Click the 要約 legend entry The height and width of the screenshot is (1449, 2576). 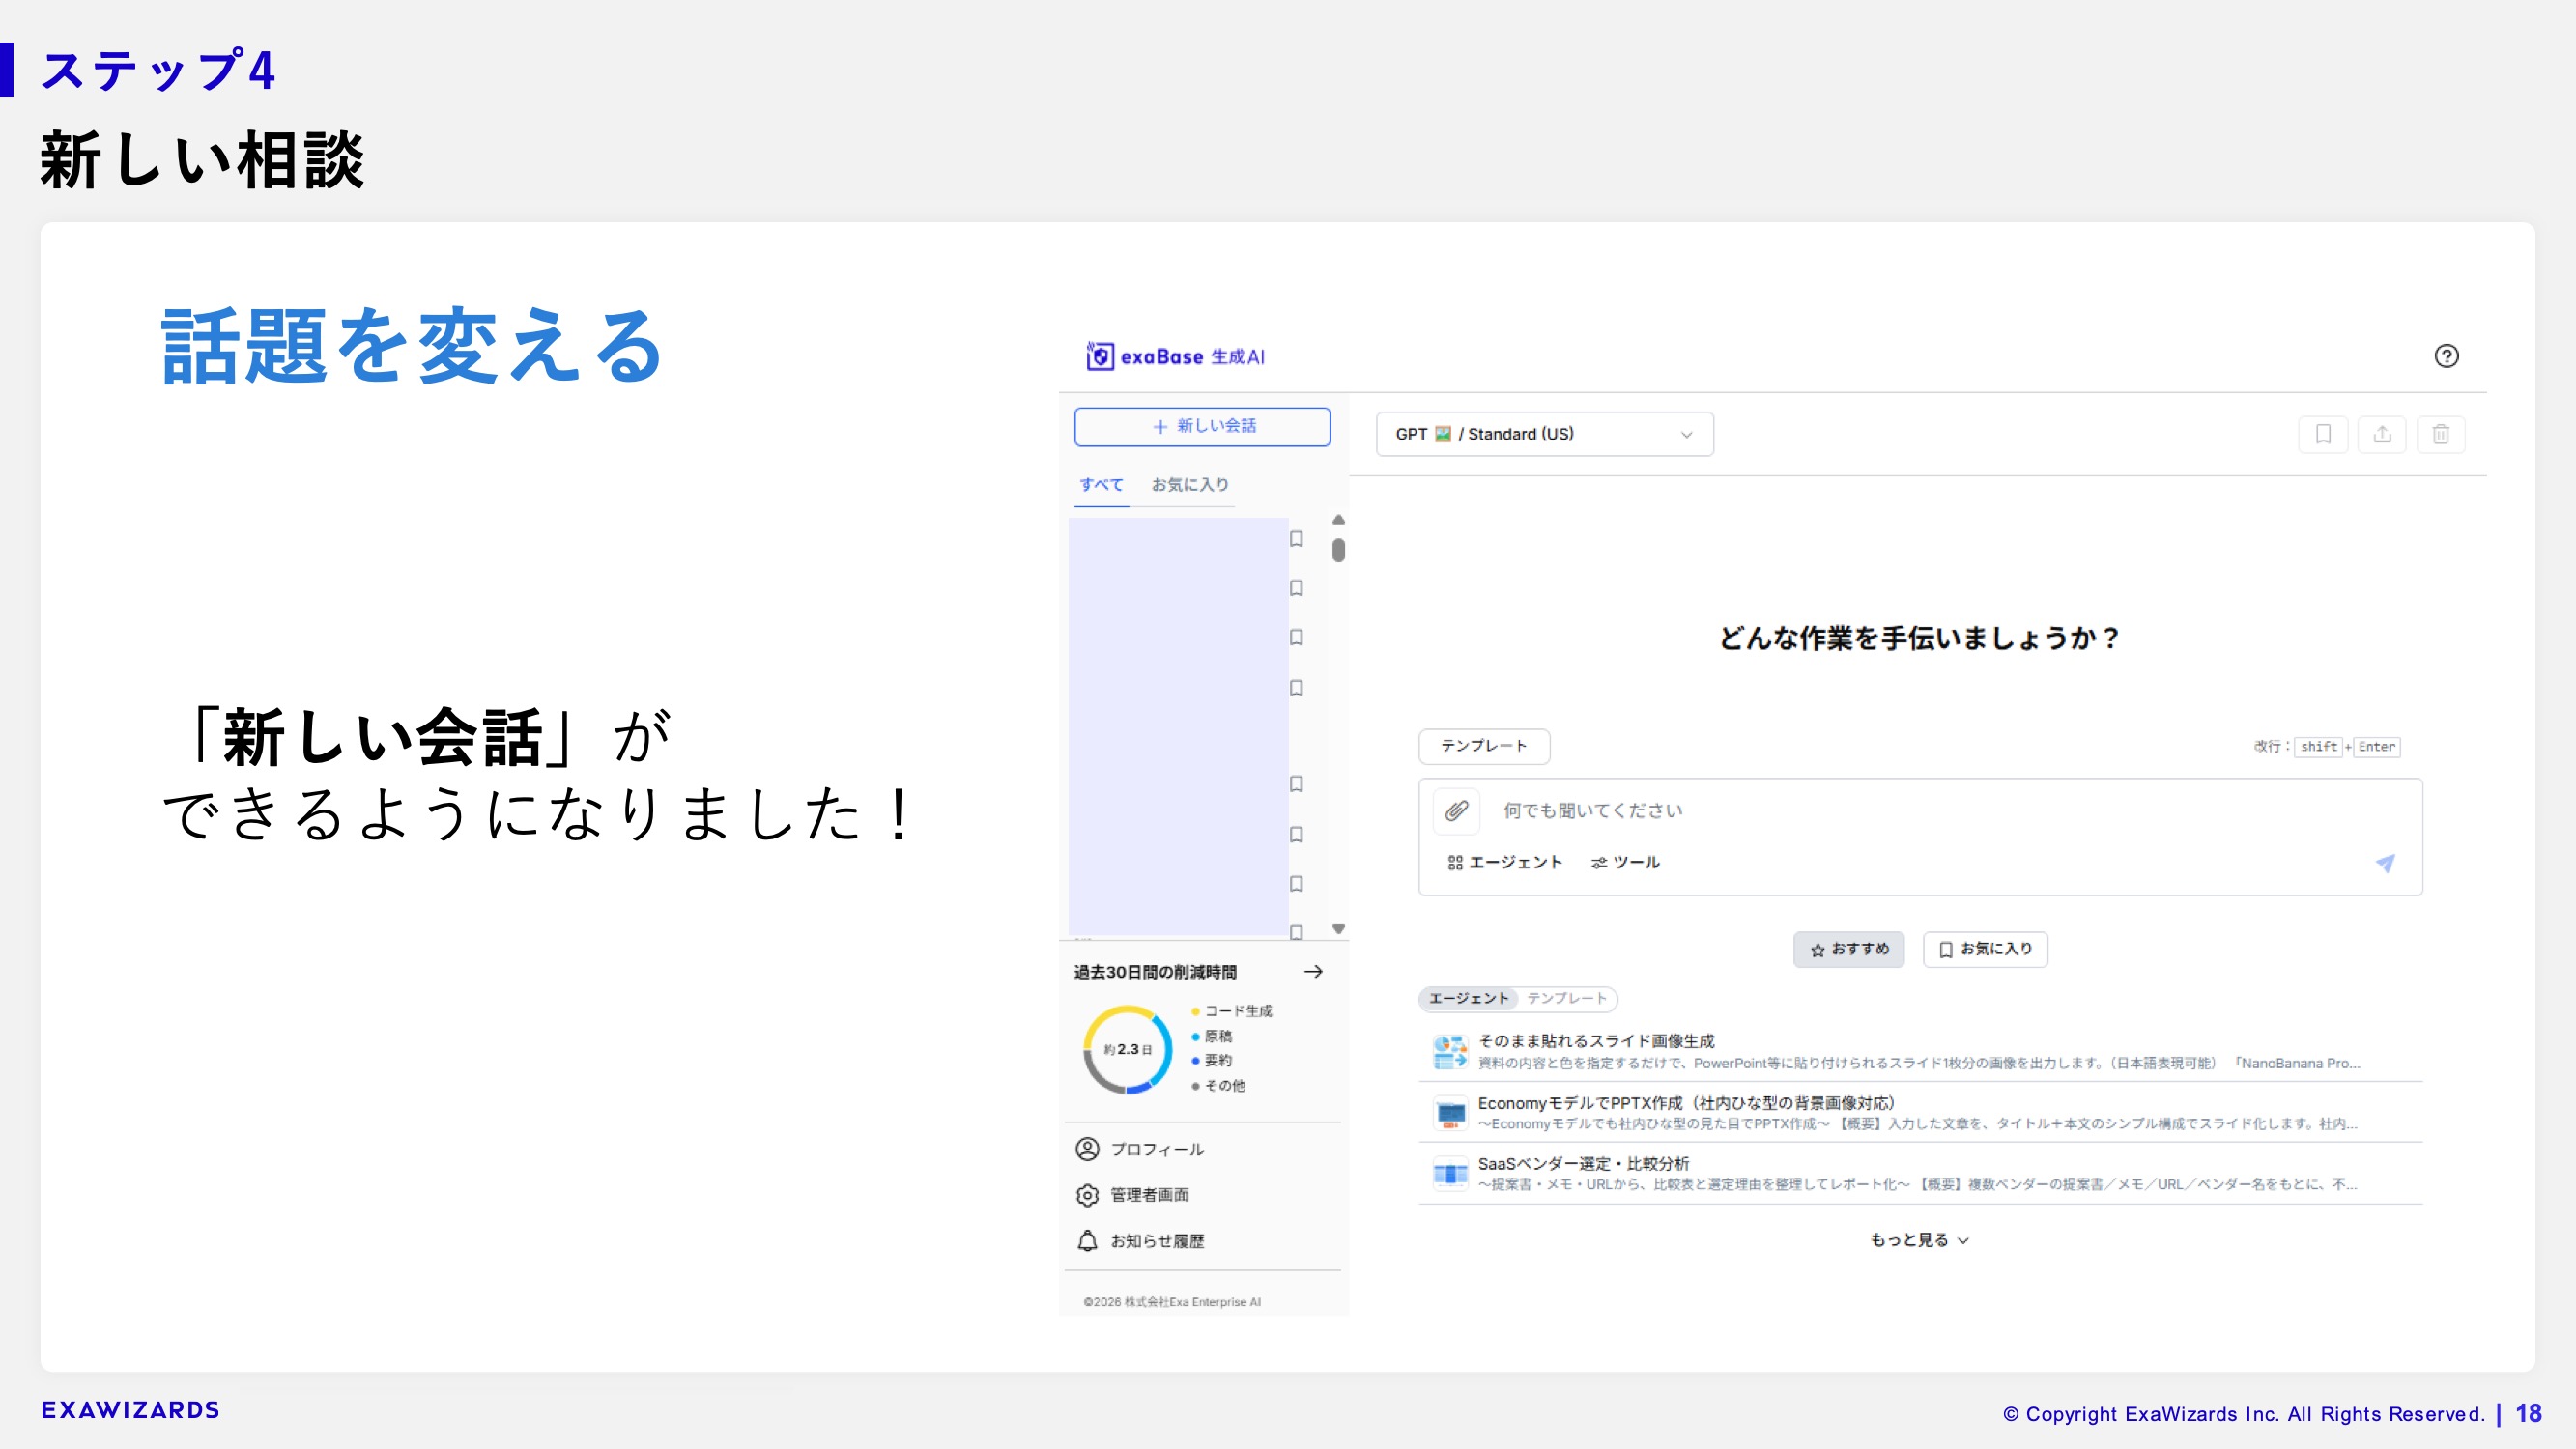[x=1212, y=1060]
